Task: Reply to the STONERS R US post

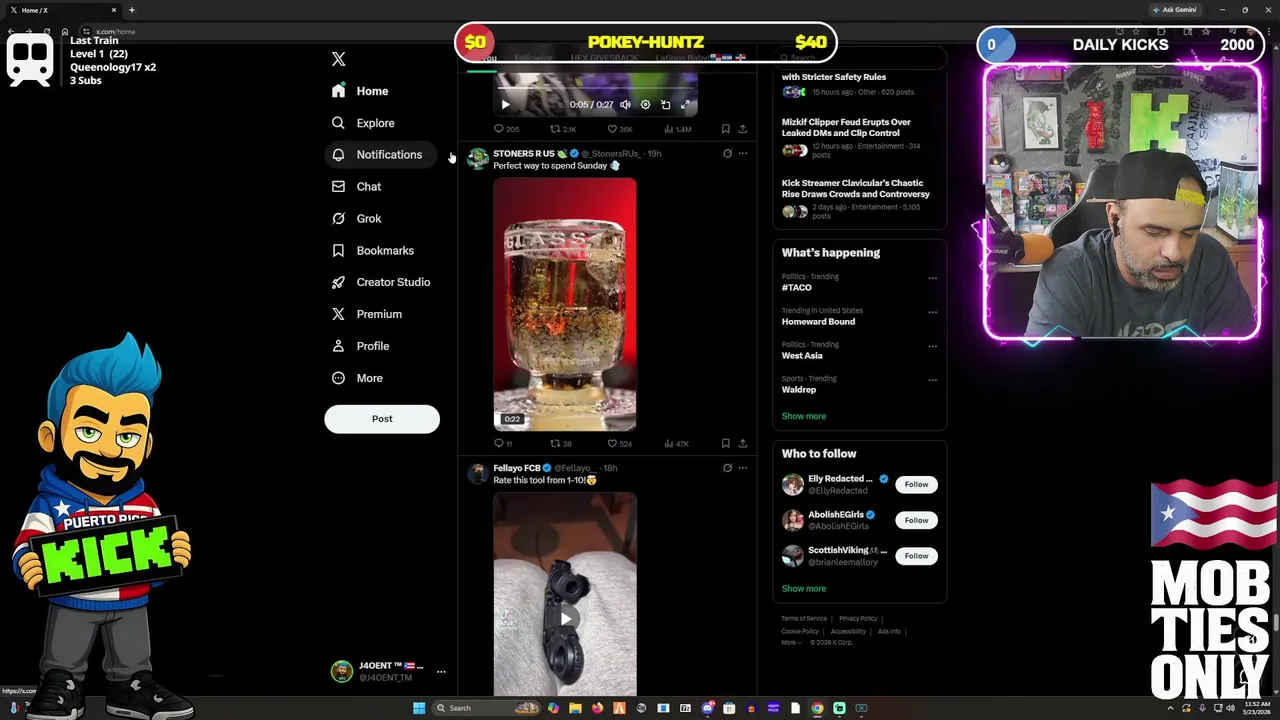Action: point(503,443)
